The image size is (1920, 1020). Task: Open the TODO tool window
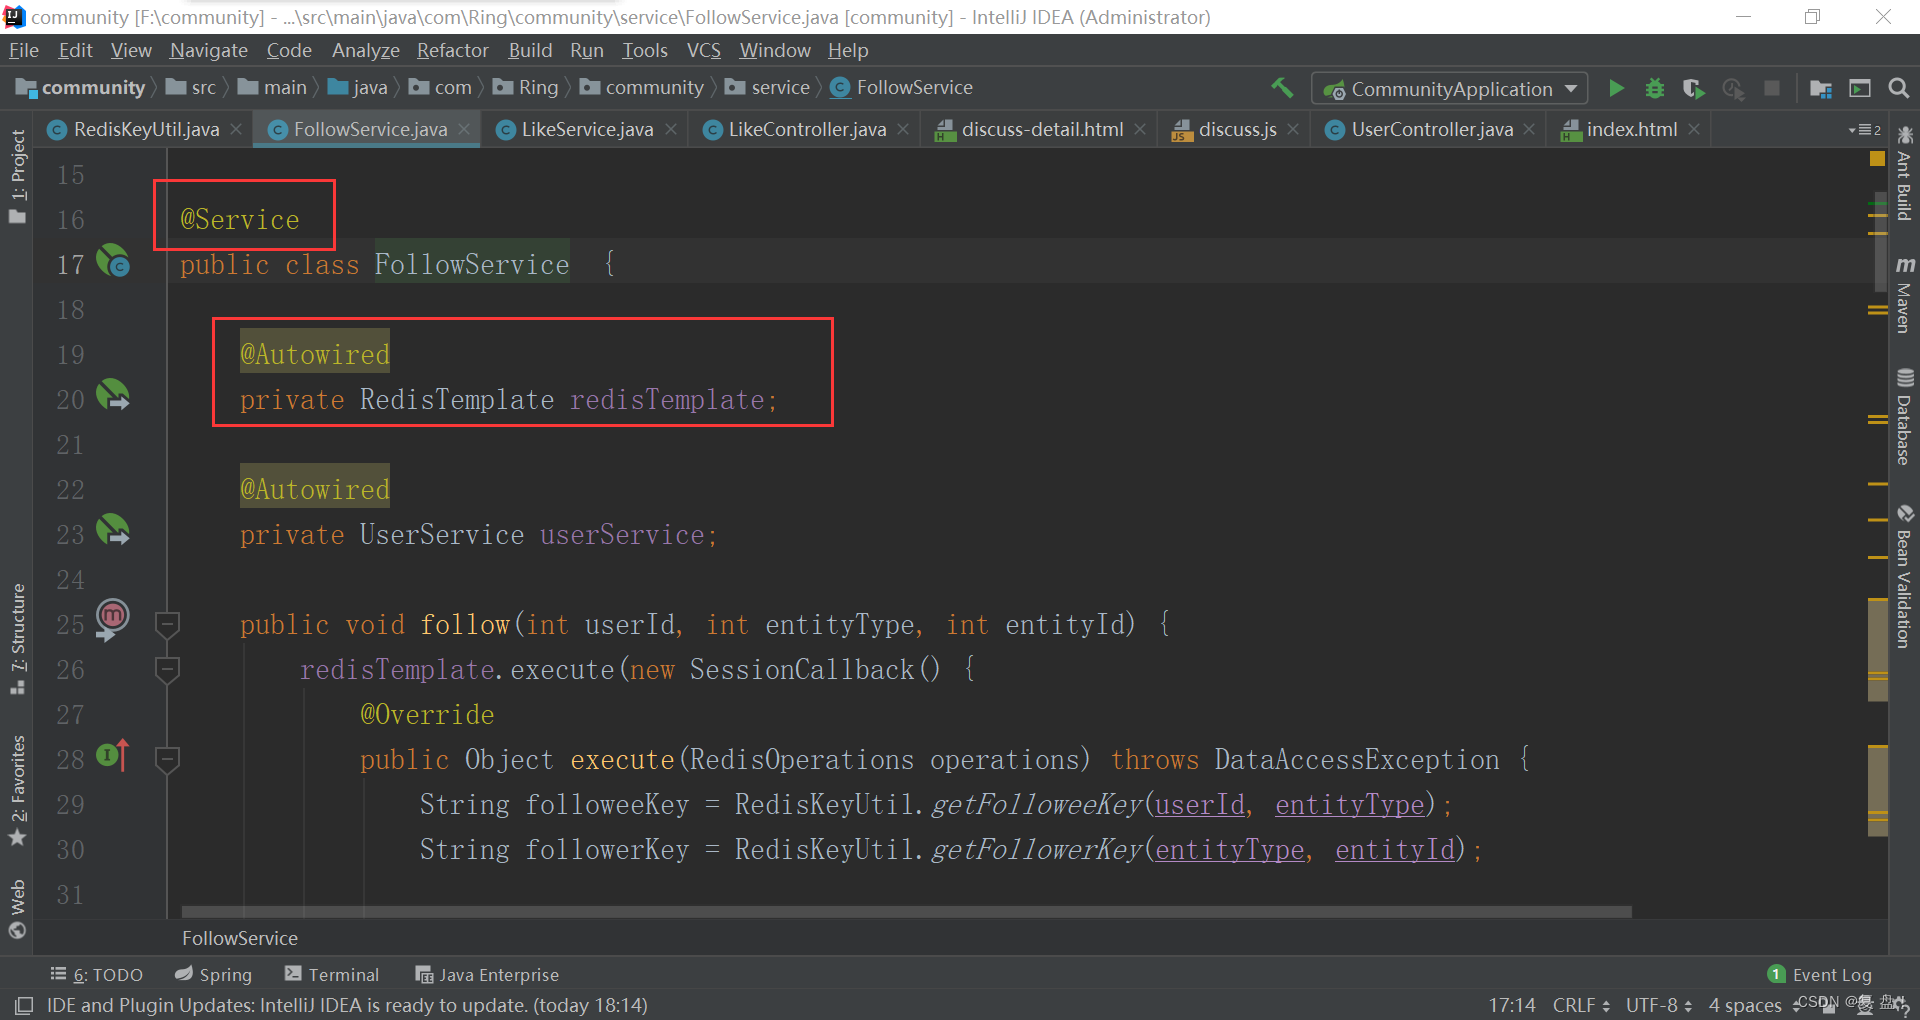[97, 974]
